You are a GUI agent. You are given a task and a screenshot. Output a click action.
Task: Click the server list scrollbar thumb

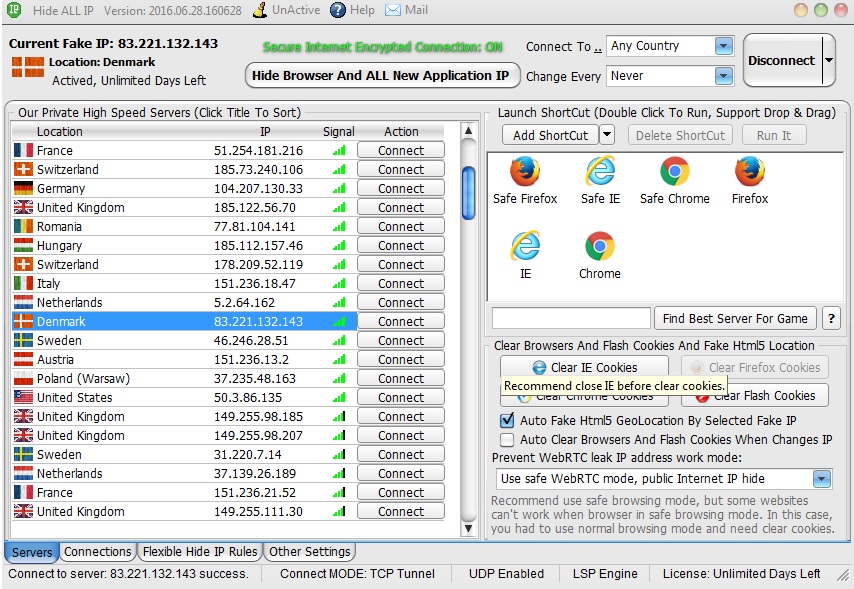pyautogui.click(x=468, y=193)
